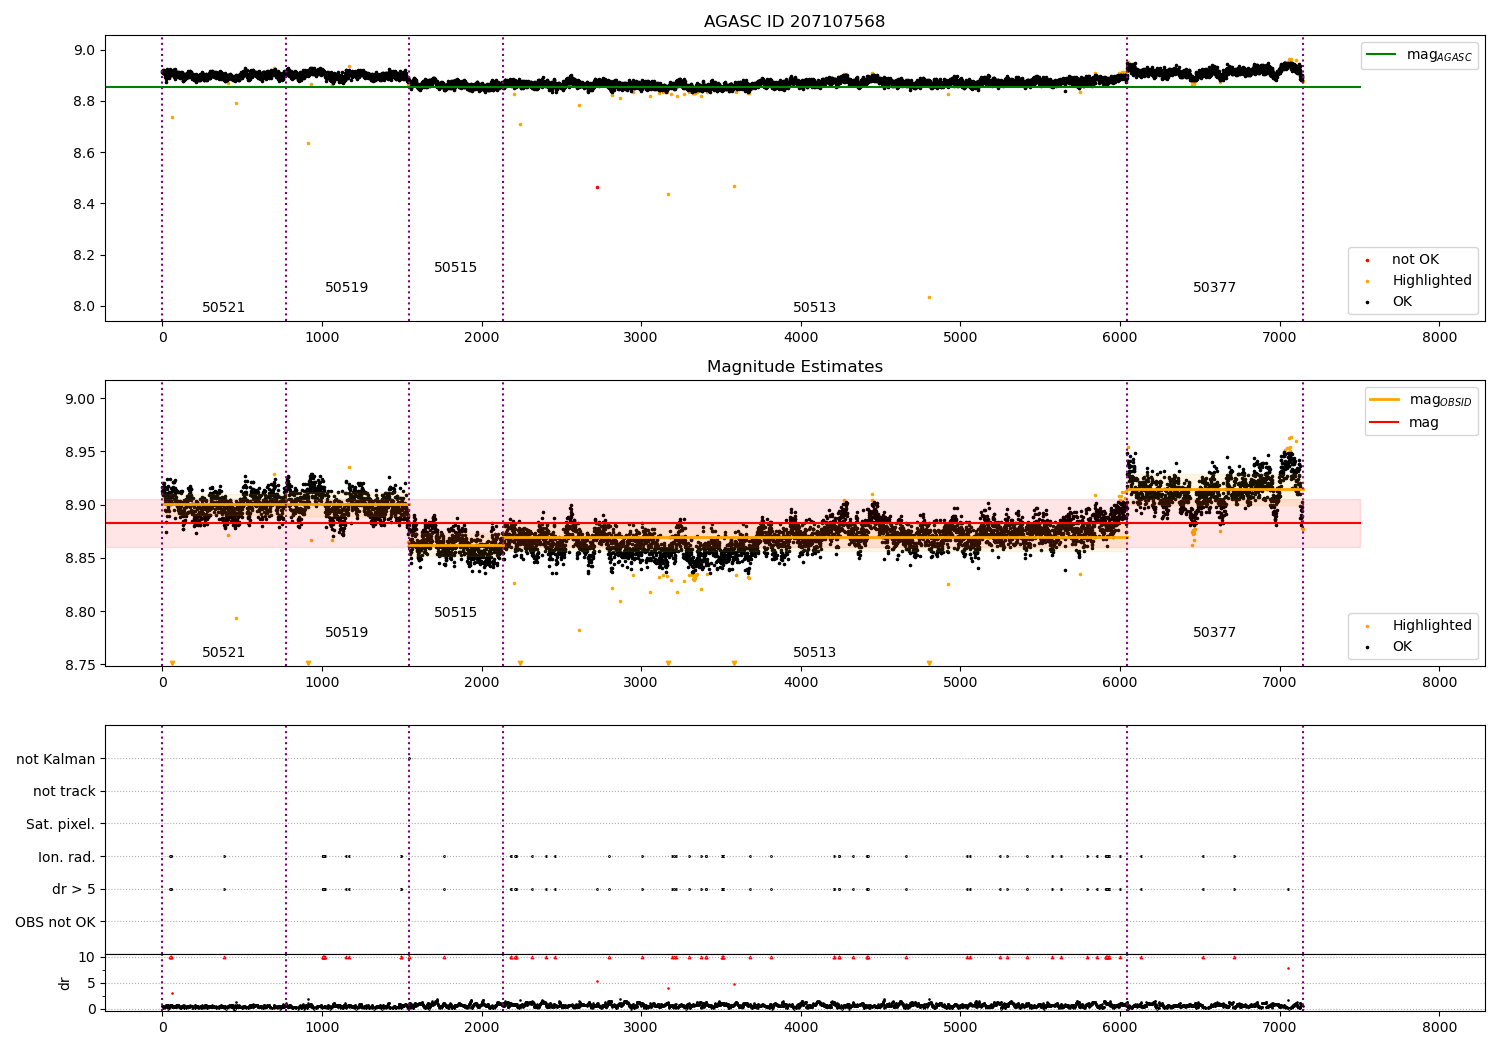Click Highlighted in the middle plot legend
The width and height of the screenshot is (1500, 1050).
tap(1419, 626)
